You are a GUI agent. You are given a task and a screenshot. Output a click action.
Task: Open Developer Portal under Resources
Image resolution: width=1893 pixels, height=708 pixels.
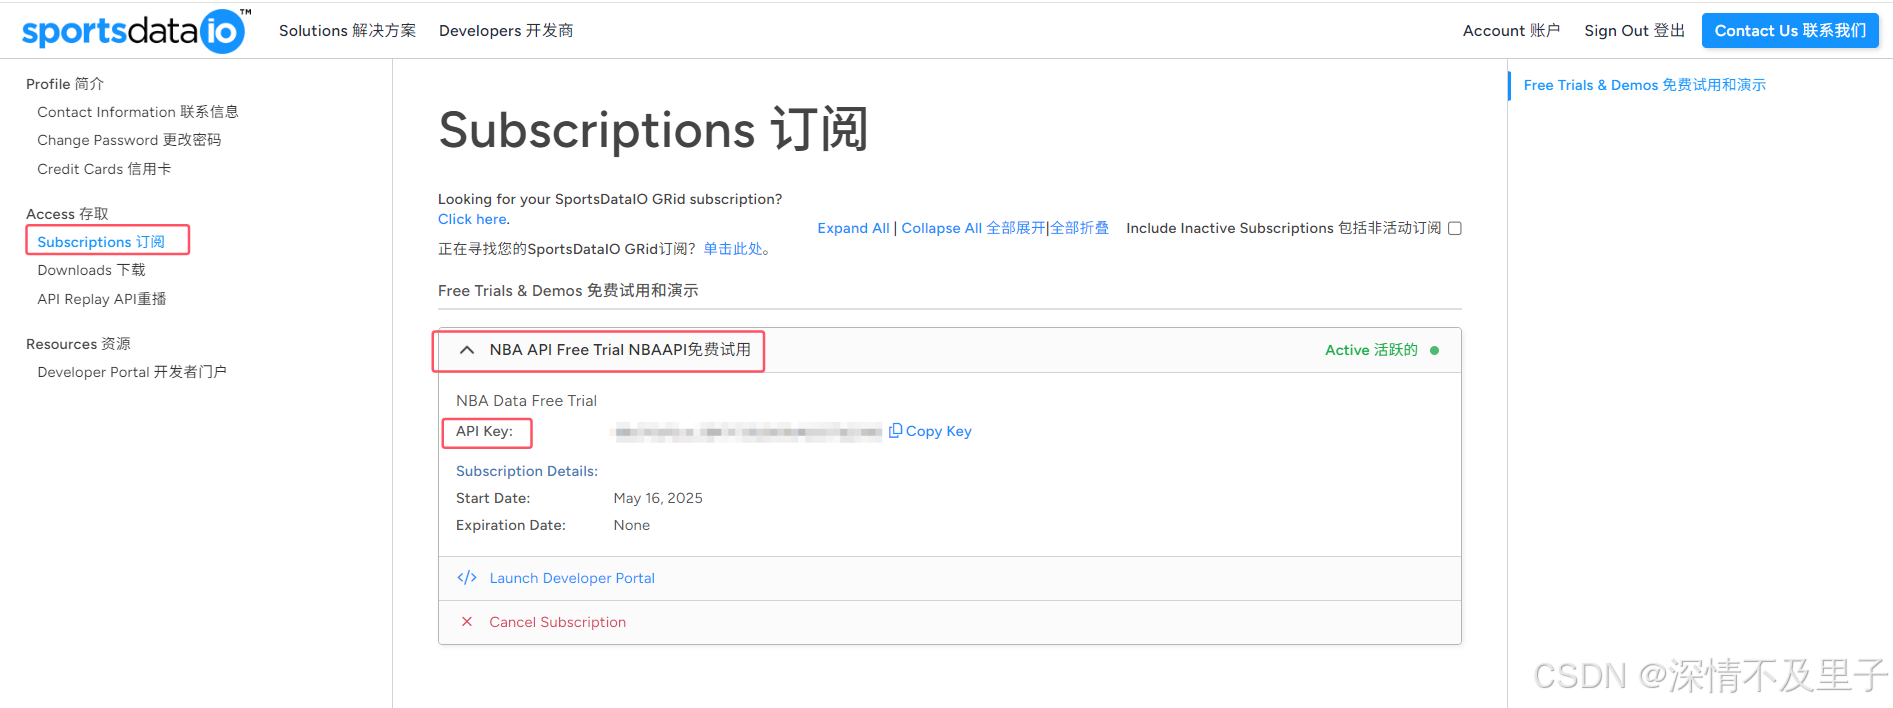pyautogui.click(x=132, y=372)
